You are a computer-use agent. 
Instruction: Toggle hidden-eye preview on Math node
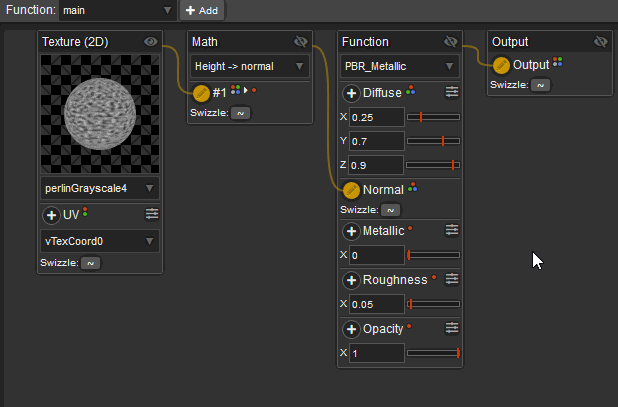[x=301, y=41]
